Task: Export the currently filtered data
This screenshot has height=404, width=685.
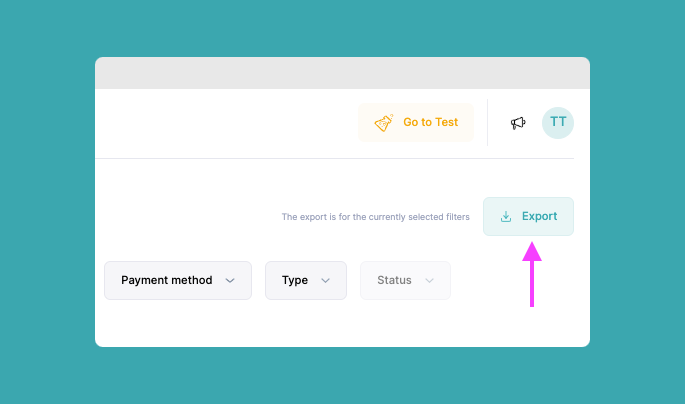Action: click(528, 216)
